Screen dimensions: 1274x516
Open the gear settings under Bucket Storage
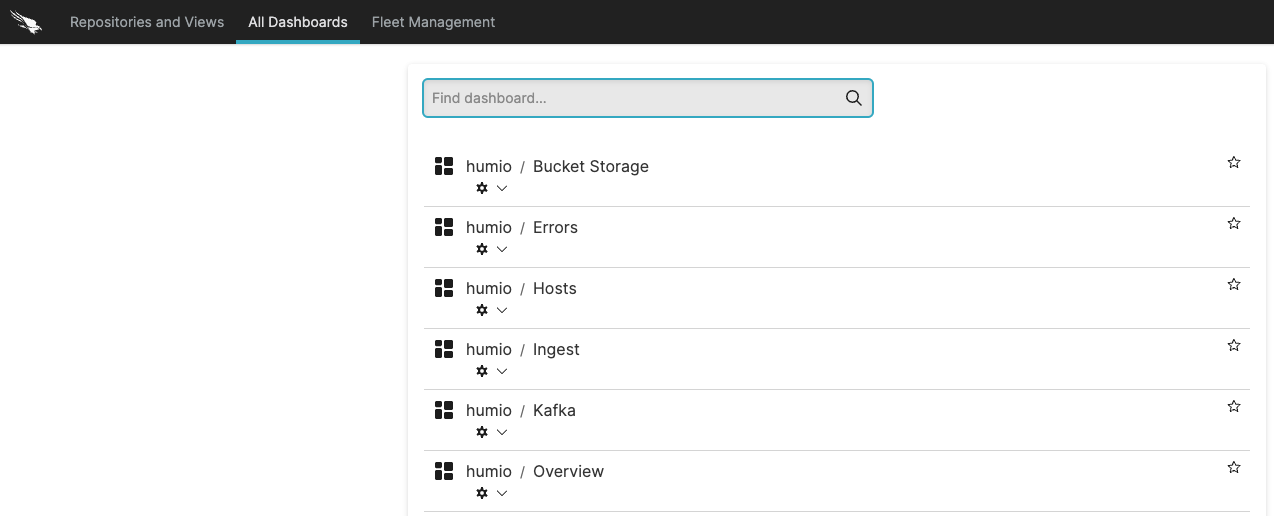[x=482, y=188]
